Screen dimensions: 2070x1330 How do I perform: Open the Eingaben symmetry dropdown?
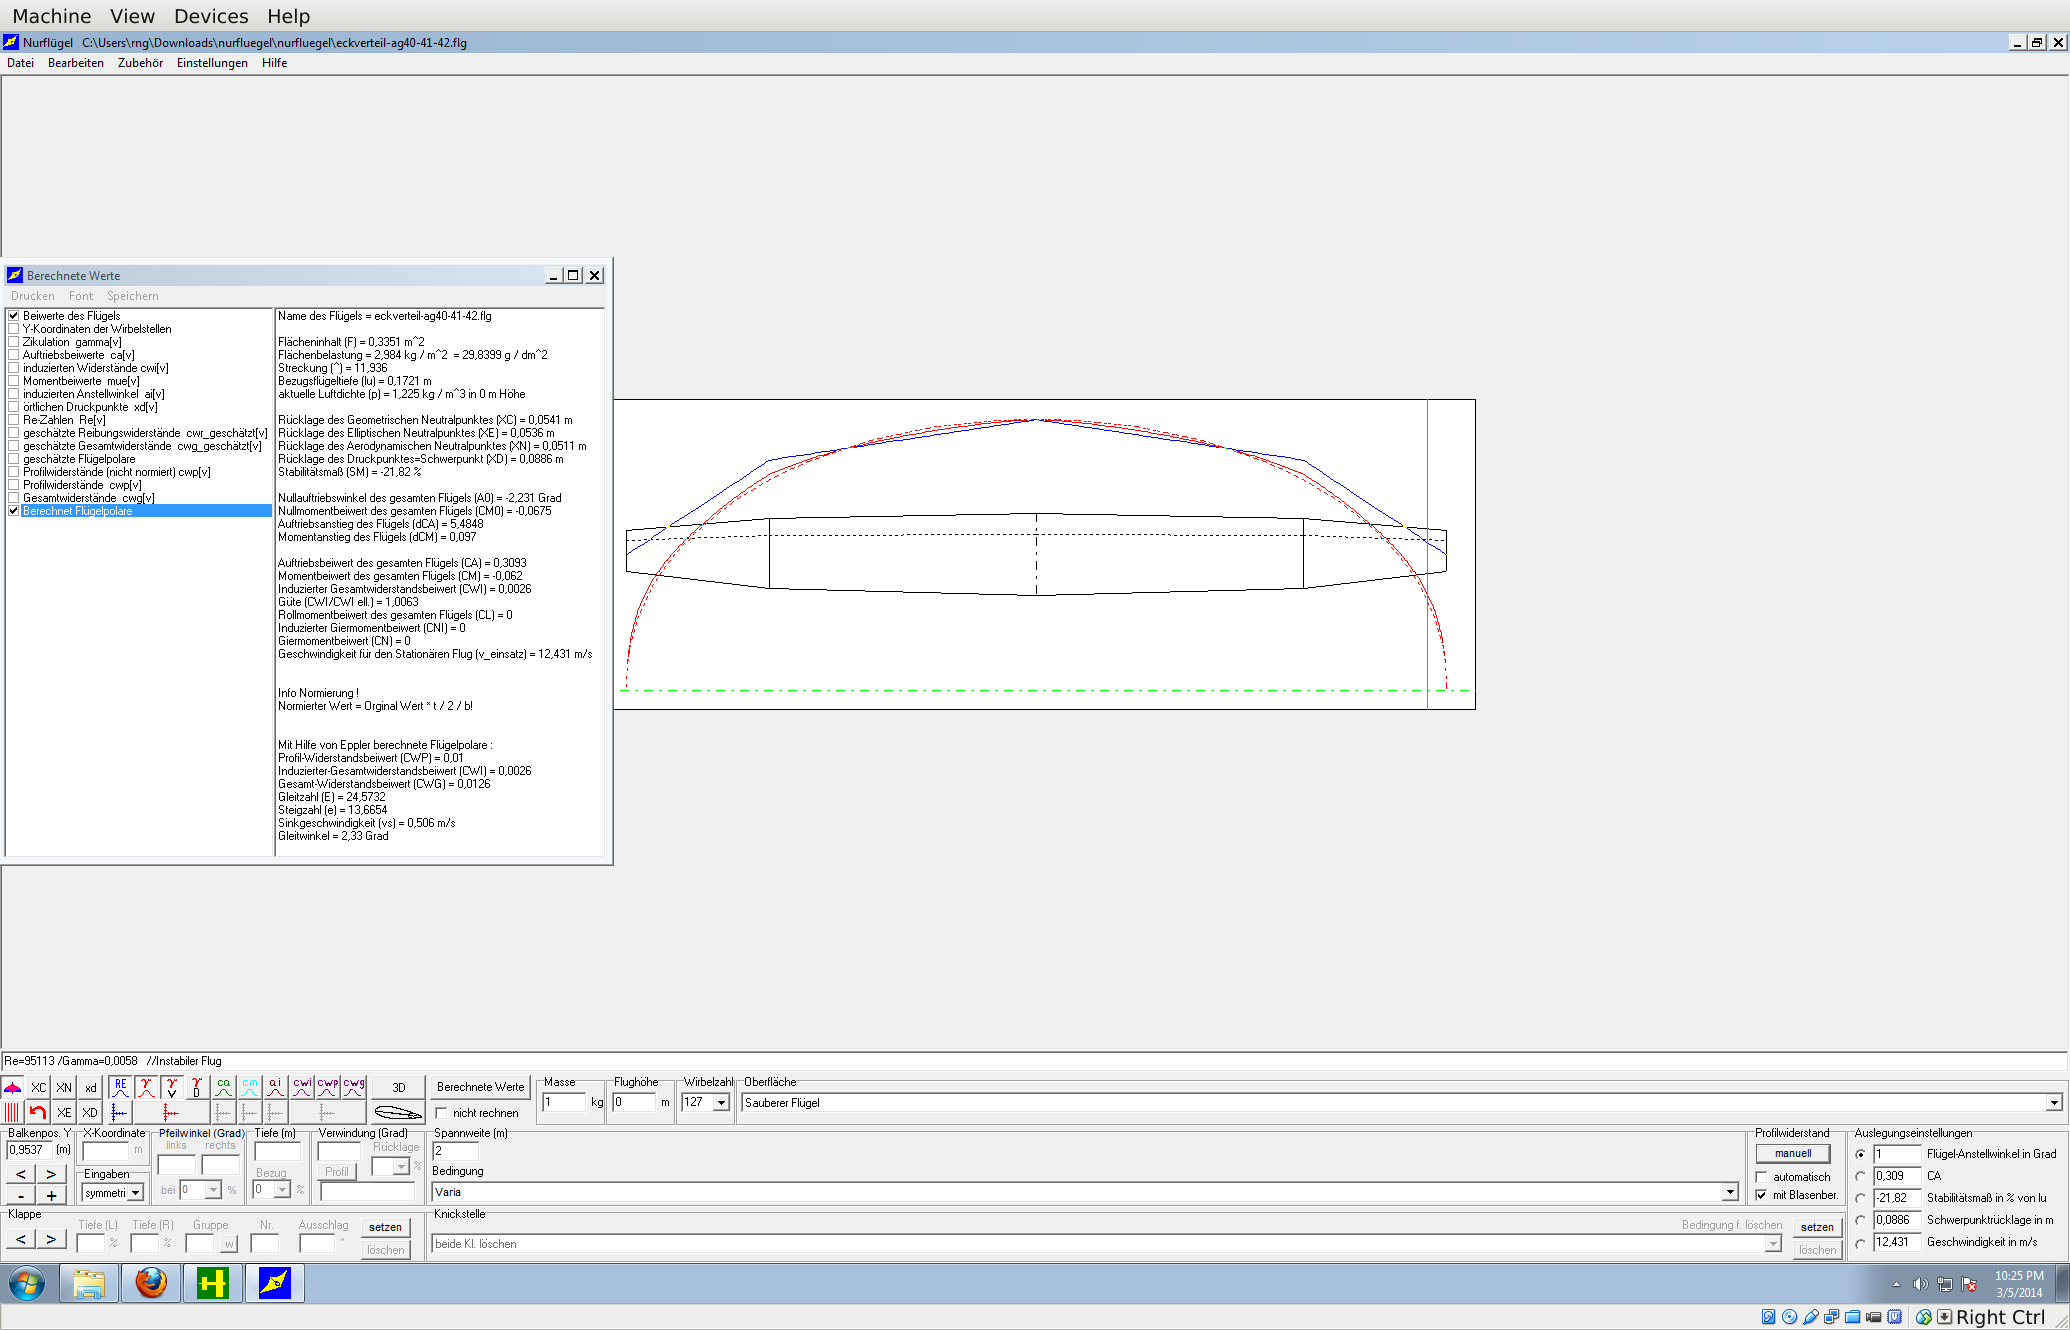click(x=135, y=1193)
